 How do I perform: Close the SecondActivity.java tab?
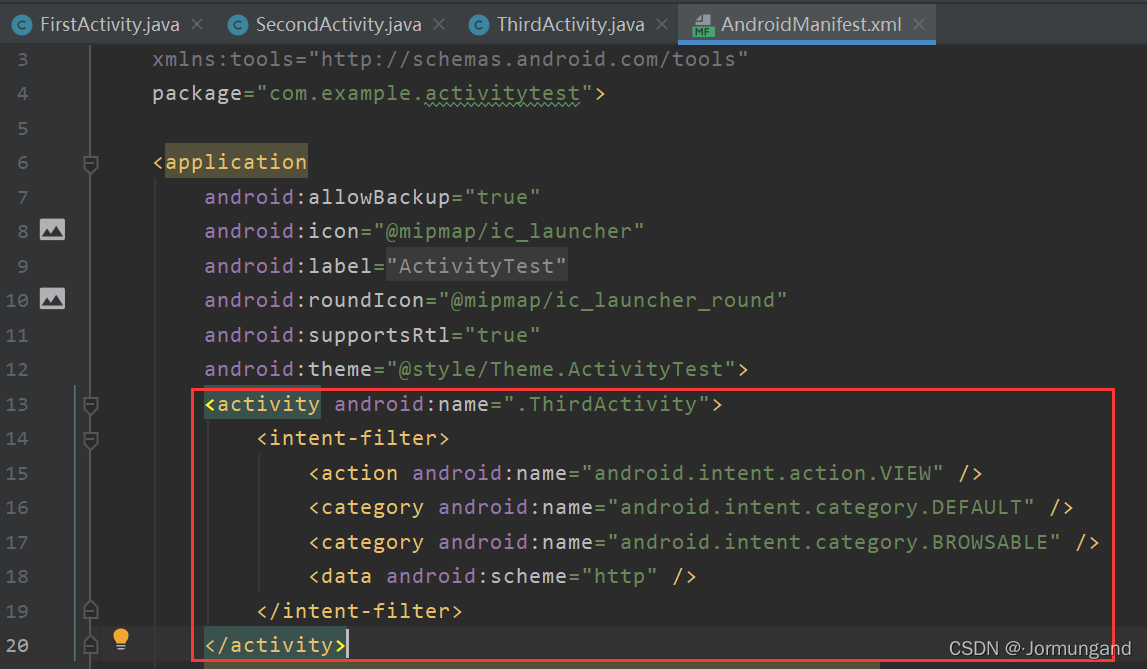[x=439, y=24]
